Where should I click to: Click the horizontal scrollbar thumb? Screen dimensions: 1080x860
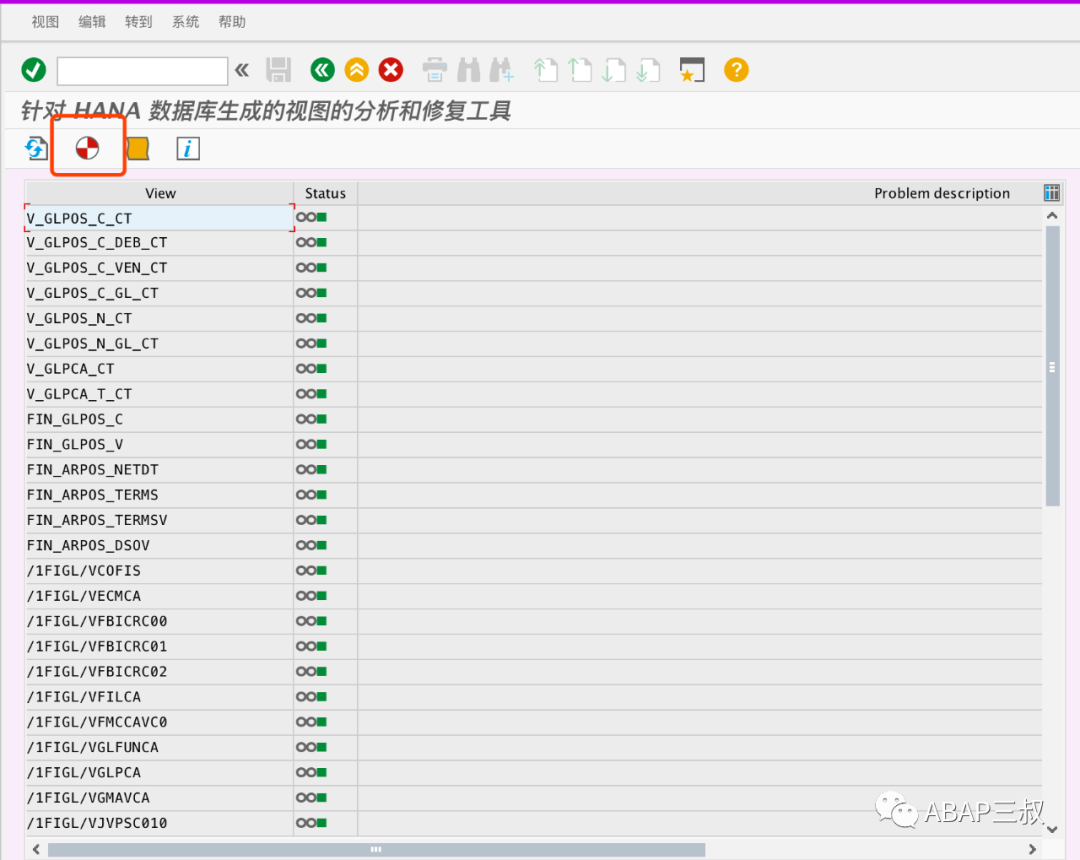376,849
